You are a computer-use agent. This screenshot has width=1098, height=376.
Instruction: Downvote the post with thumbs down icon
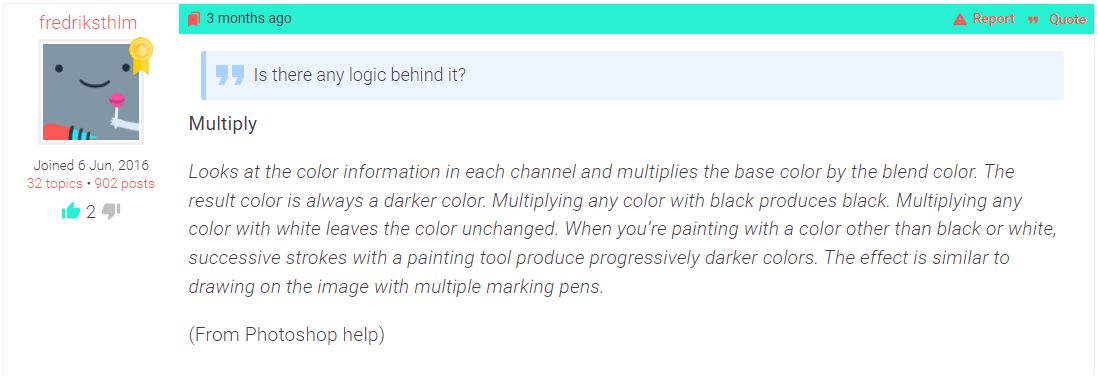(x=111, y=211)
